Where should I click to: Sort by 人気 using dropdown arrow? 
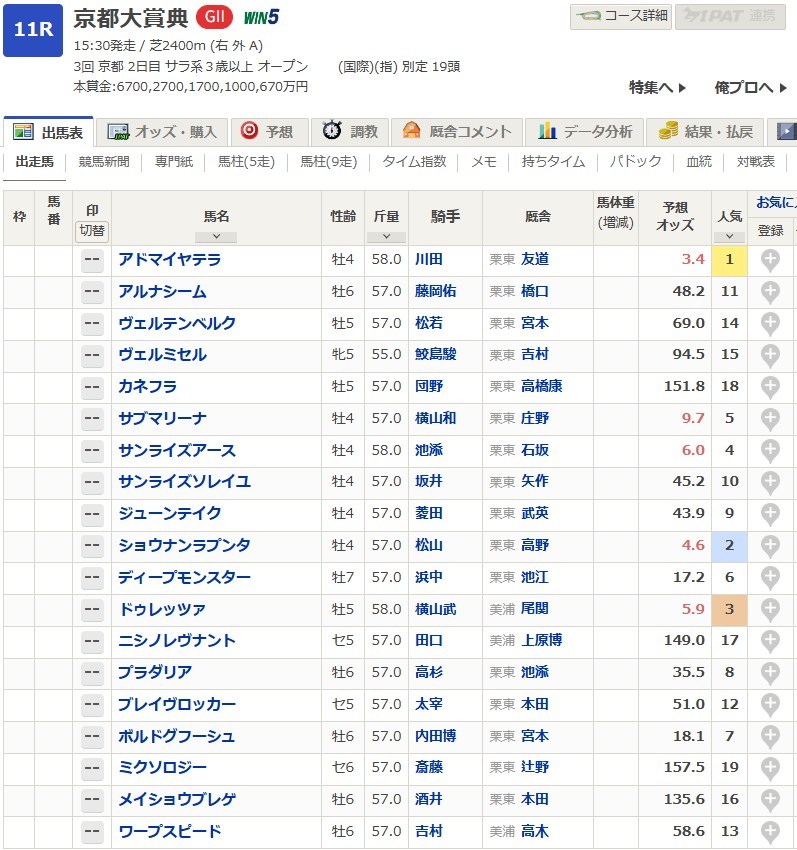click(729, 237)
